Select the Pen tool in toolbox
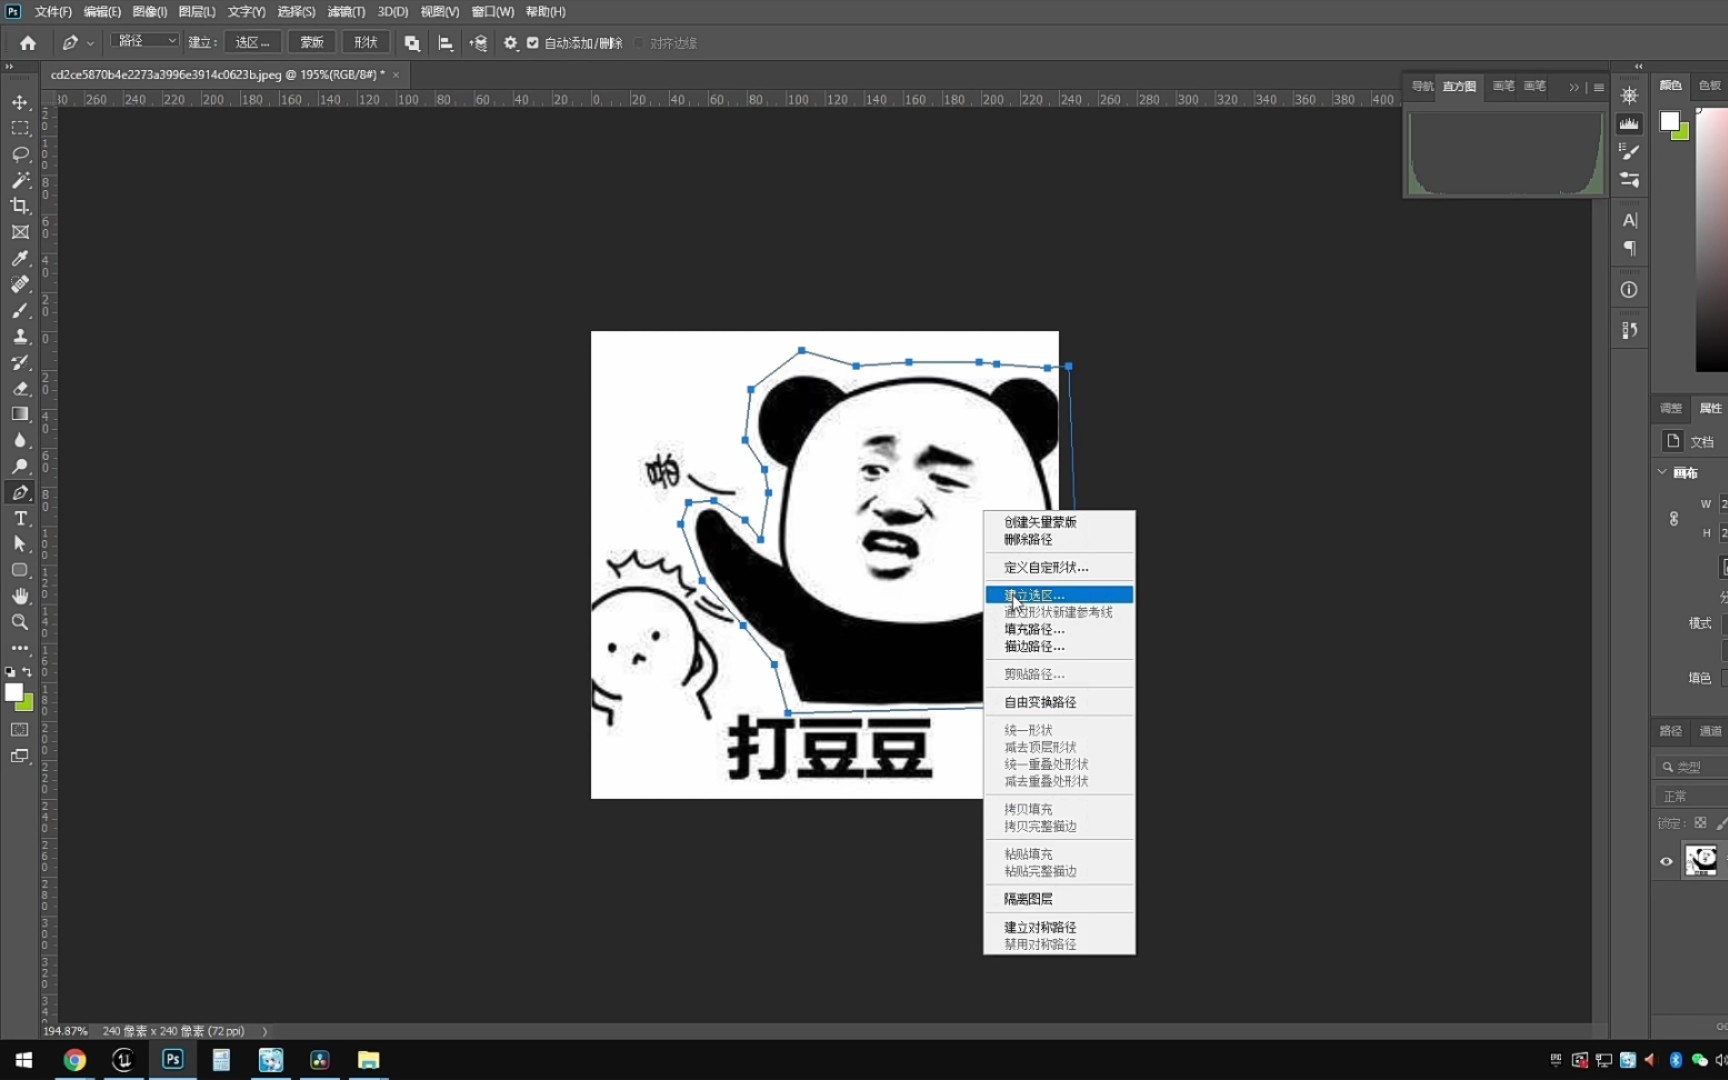The height and width of the screenshot is (1080, 1728). [20, 492]
